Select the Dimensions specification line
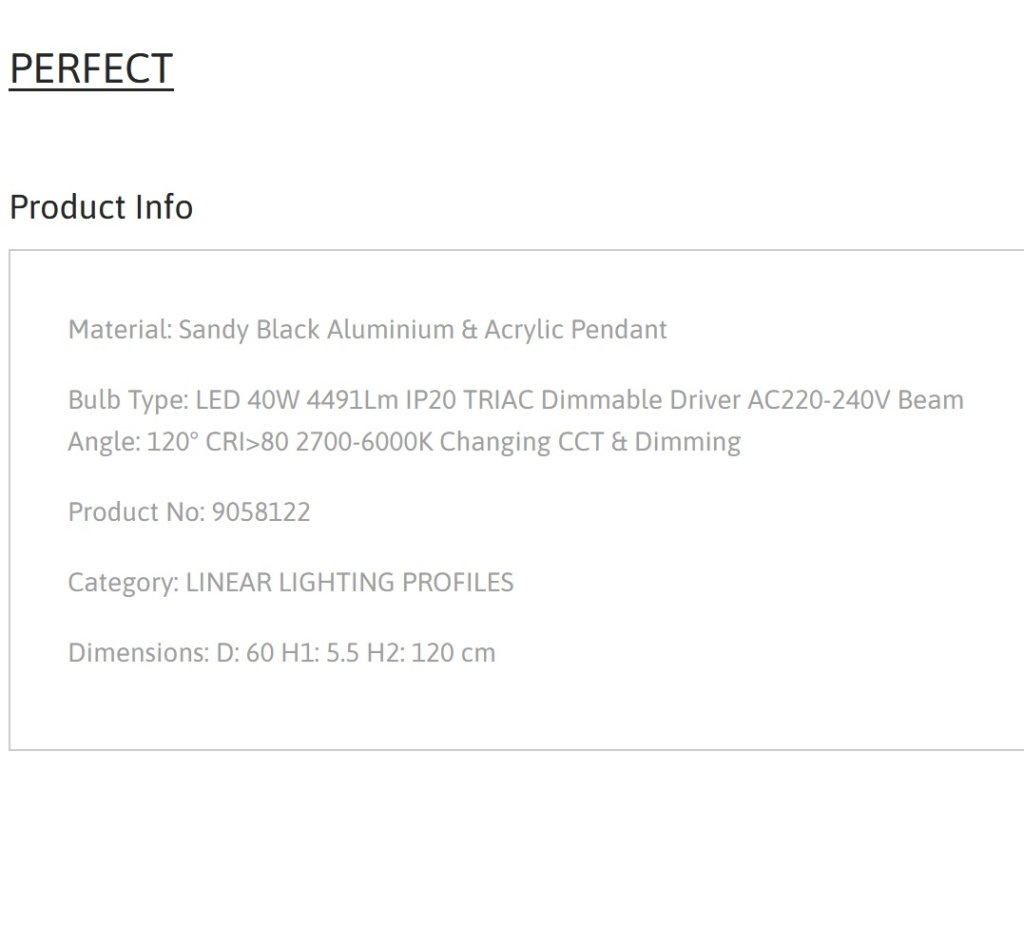The height and width of the screenshot is (944, 1024). click(x=281, y=653)
